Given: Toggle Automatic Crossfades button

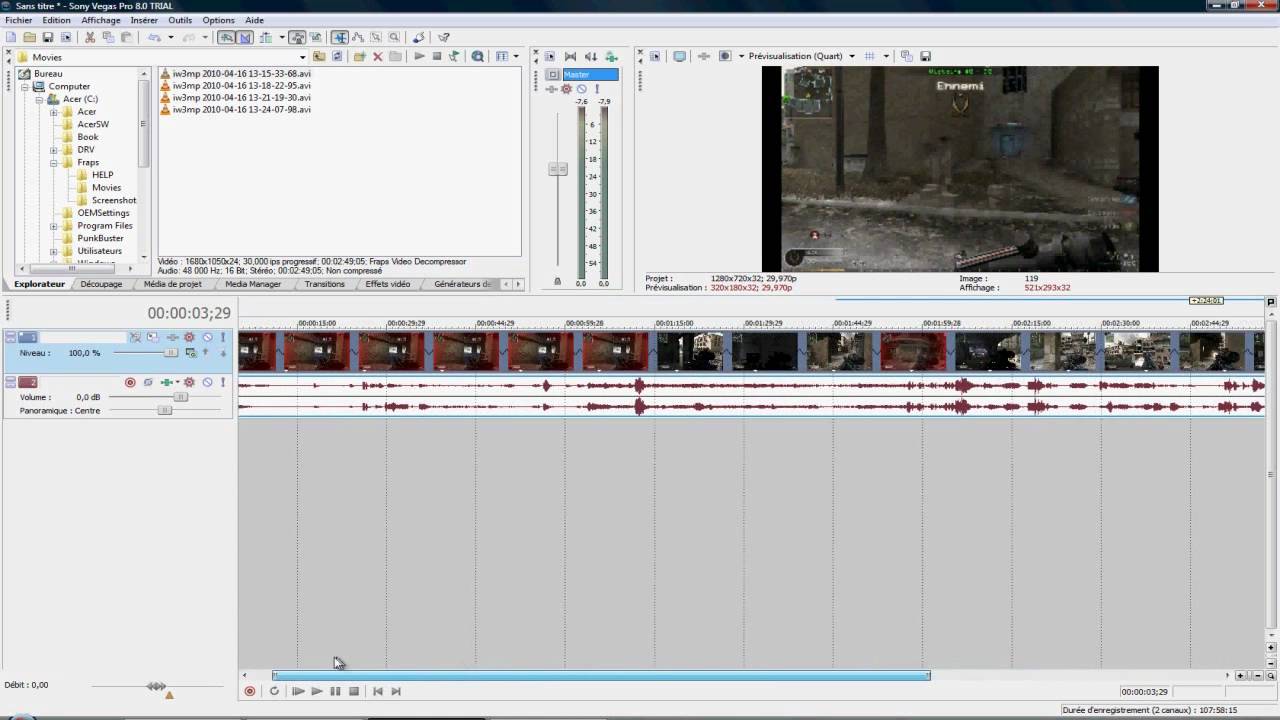Looking at the screenshot, I should tap(244, 37).
